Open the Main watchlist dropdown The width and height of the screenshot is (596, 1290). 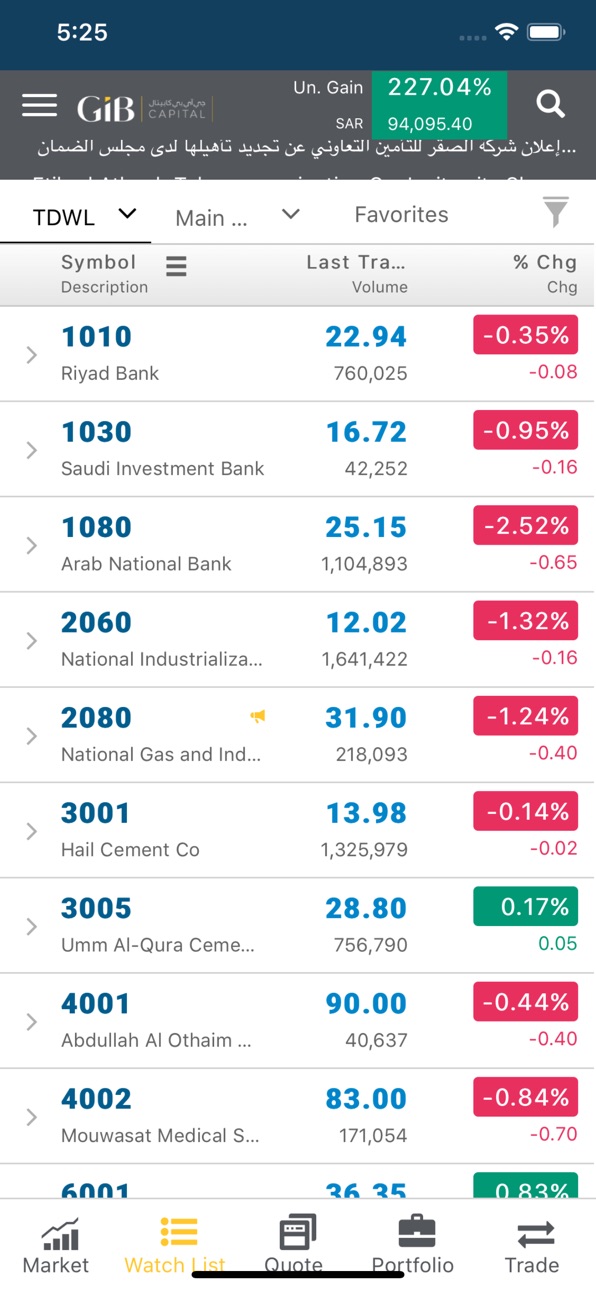pos(237,216)
